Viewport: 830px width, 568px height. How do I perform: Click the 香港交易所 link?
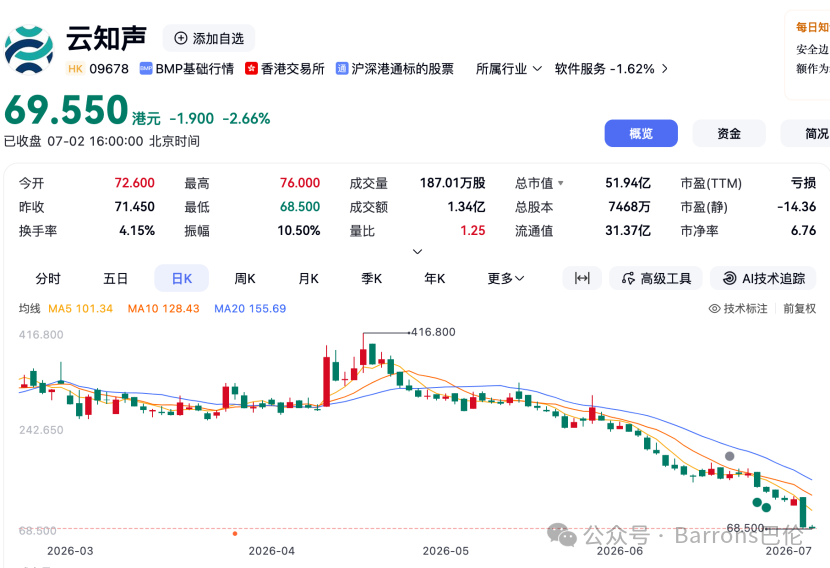coord(293,69)
